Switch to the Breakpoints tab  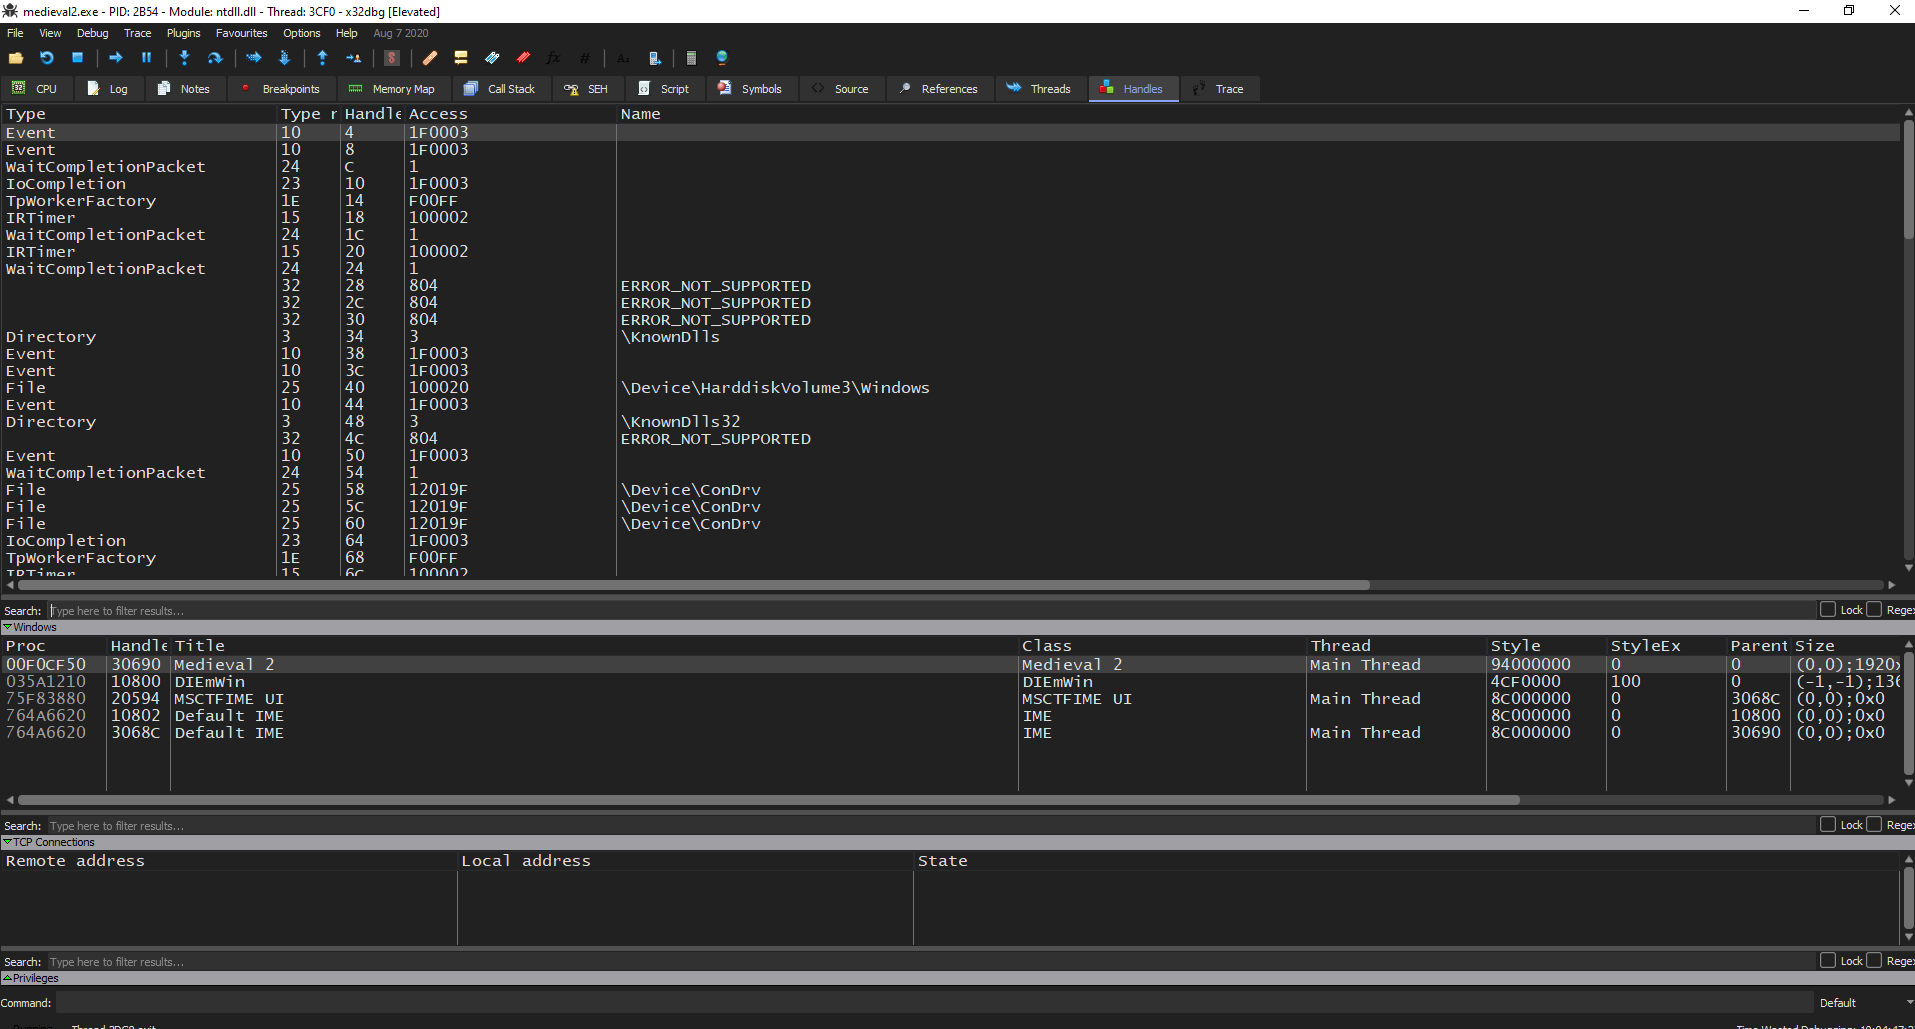point(281,89)
